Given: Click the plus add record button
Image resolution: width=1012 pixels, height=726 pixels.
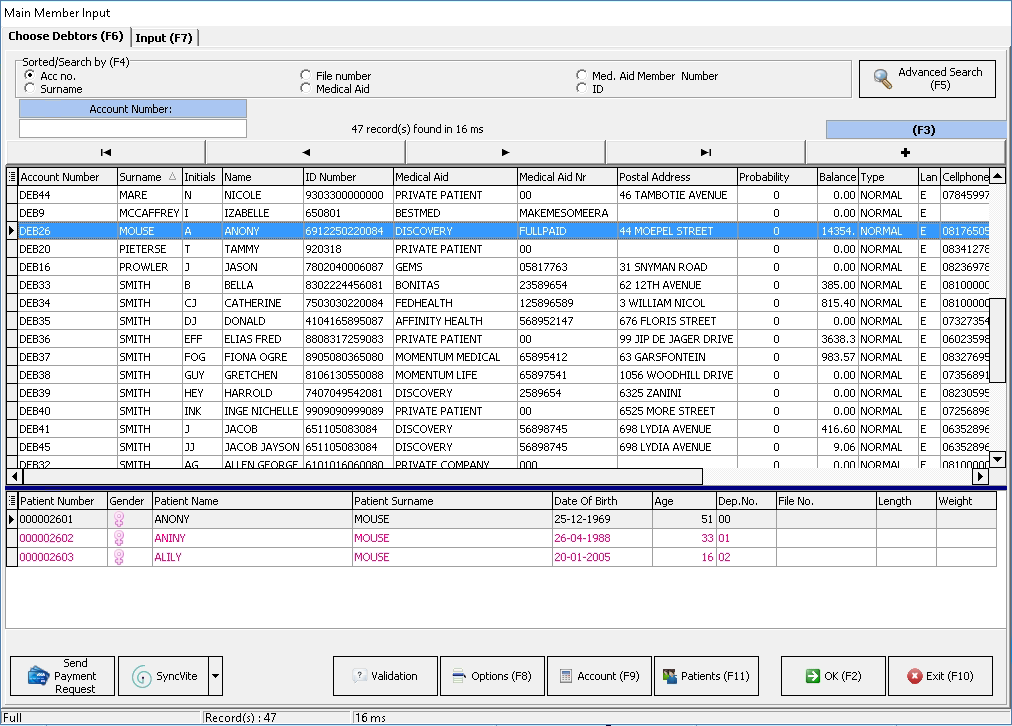Looking at the screenshot, I should 905,152.
